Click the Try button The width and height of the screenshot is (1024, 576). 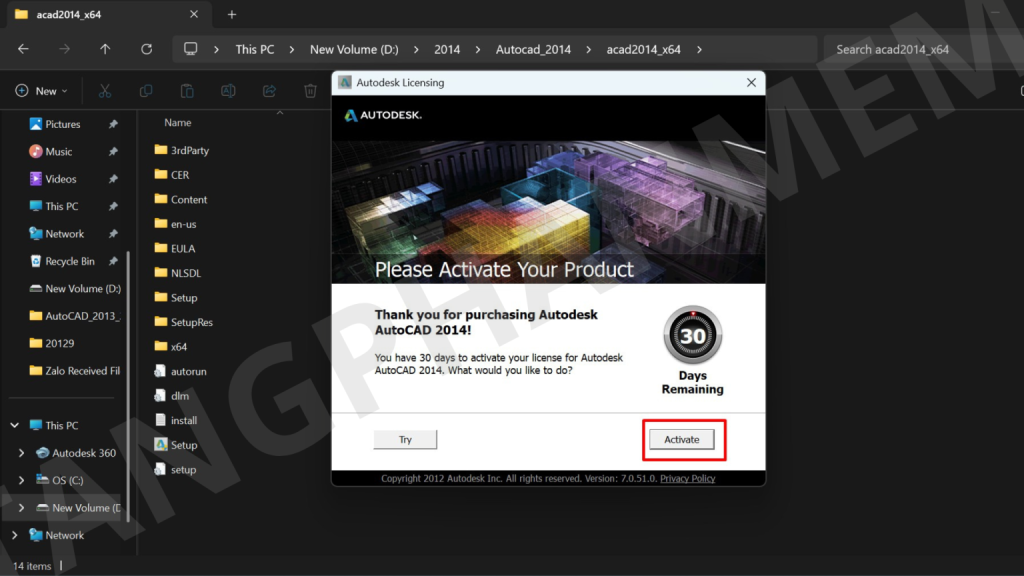405,440
